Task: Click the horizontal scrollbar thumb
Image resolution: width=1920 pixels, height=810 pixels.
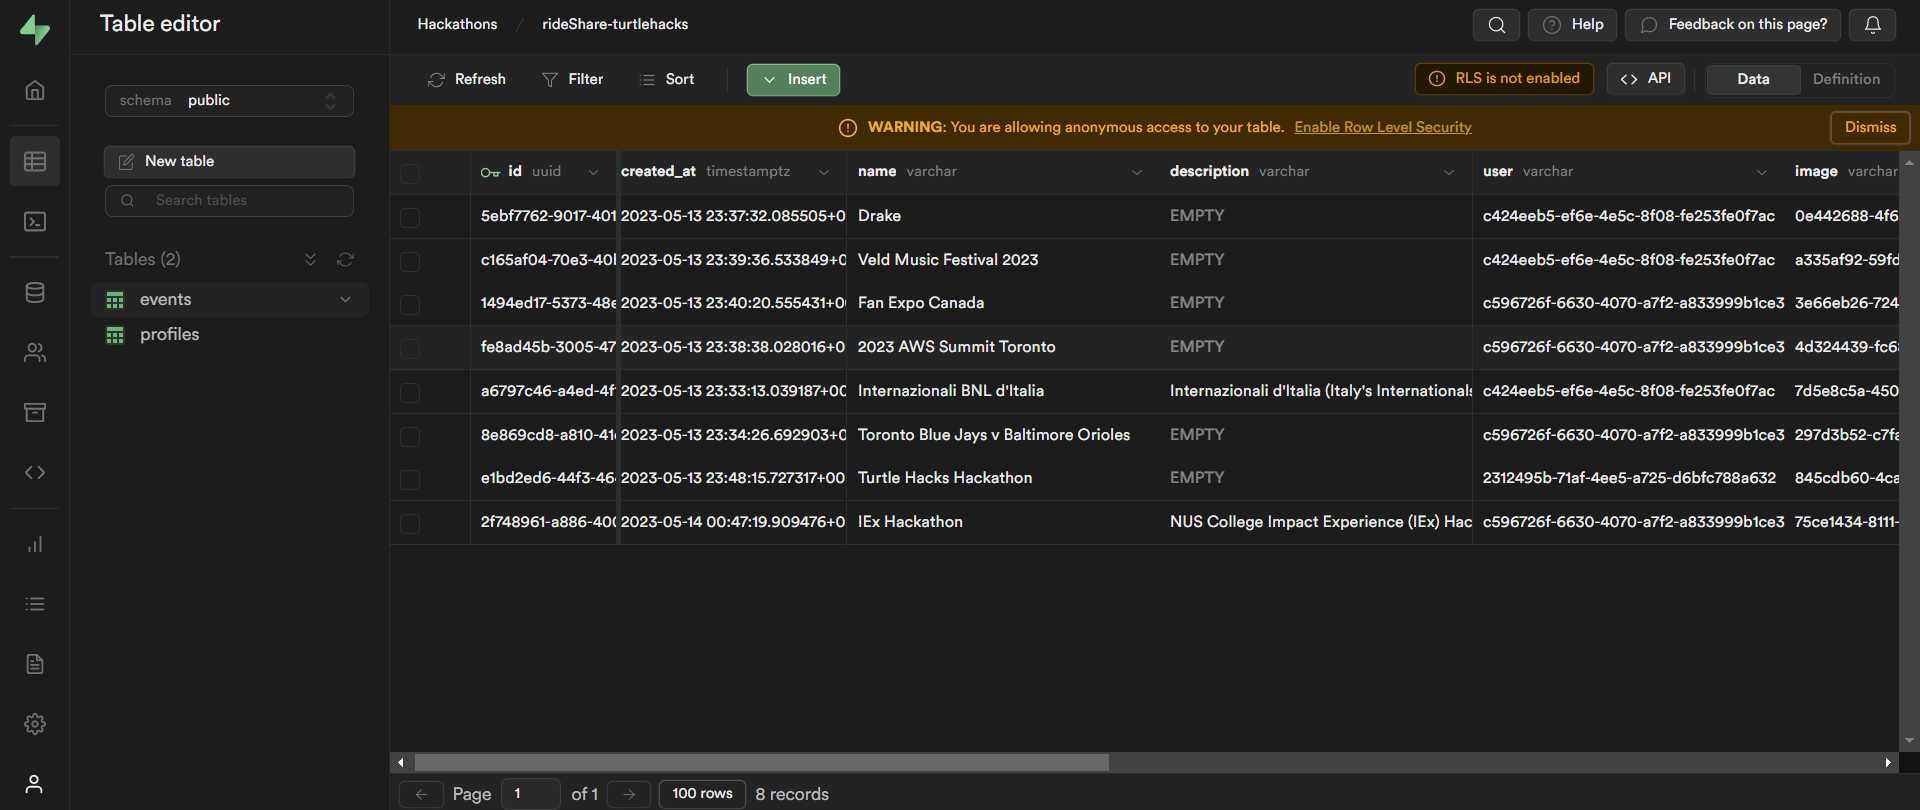Action: 762,762
